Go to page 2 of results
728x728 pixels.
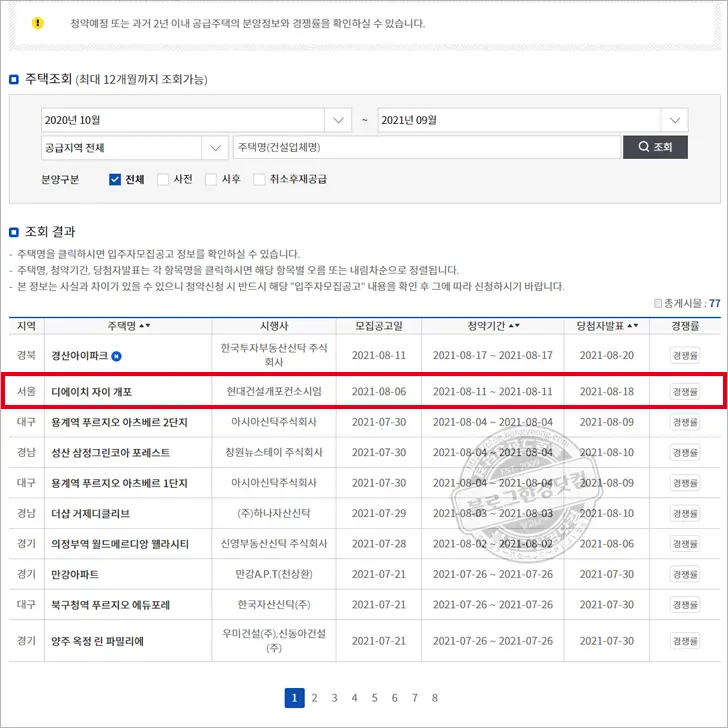(314, 698)
